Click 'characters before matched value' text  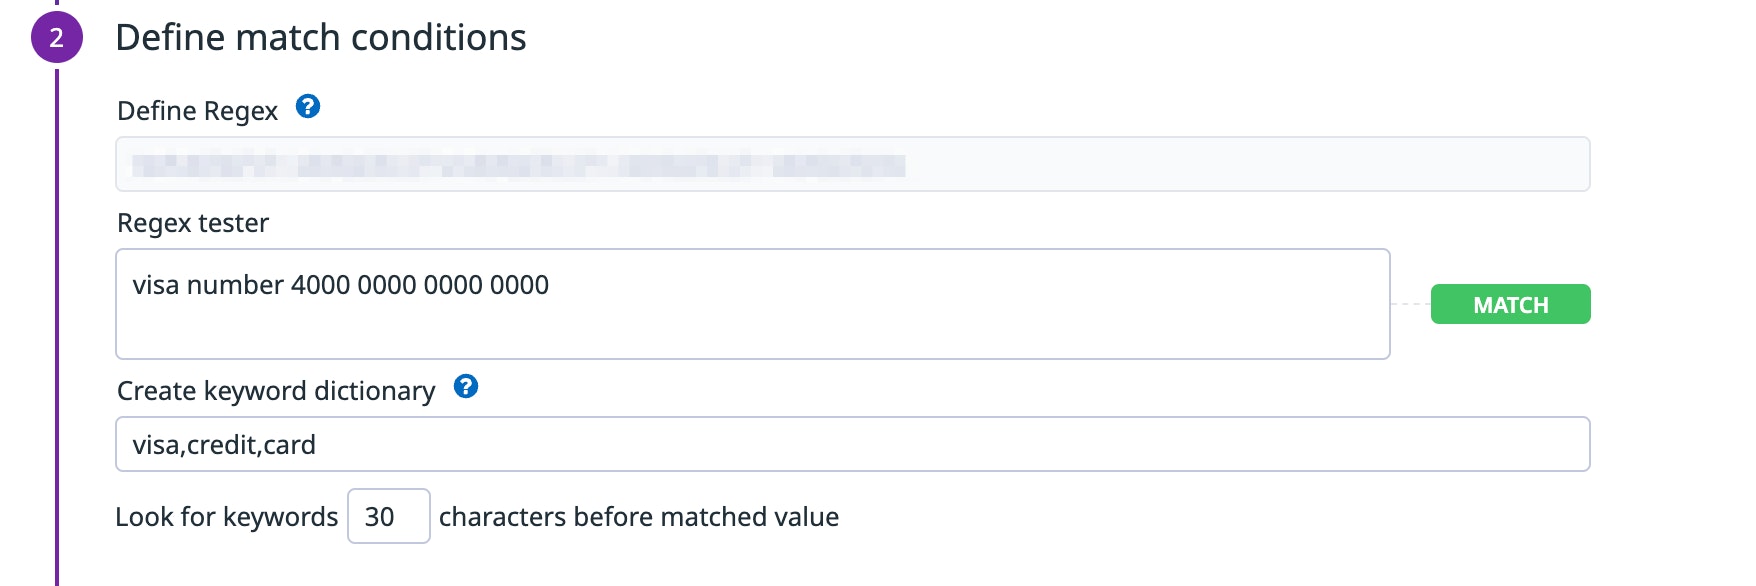(638, 516)
